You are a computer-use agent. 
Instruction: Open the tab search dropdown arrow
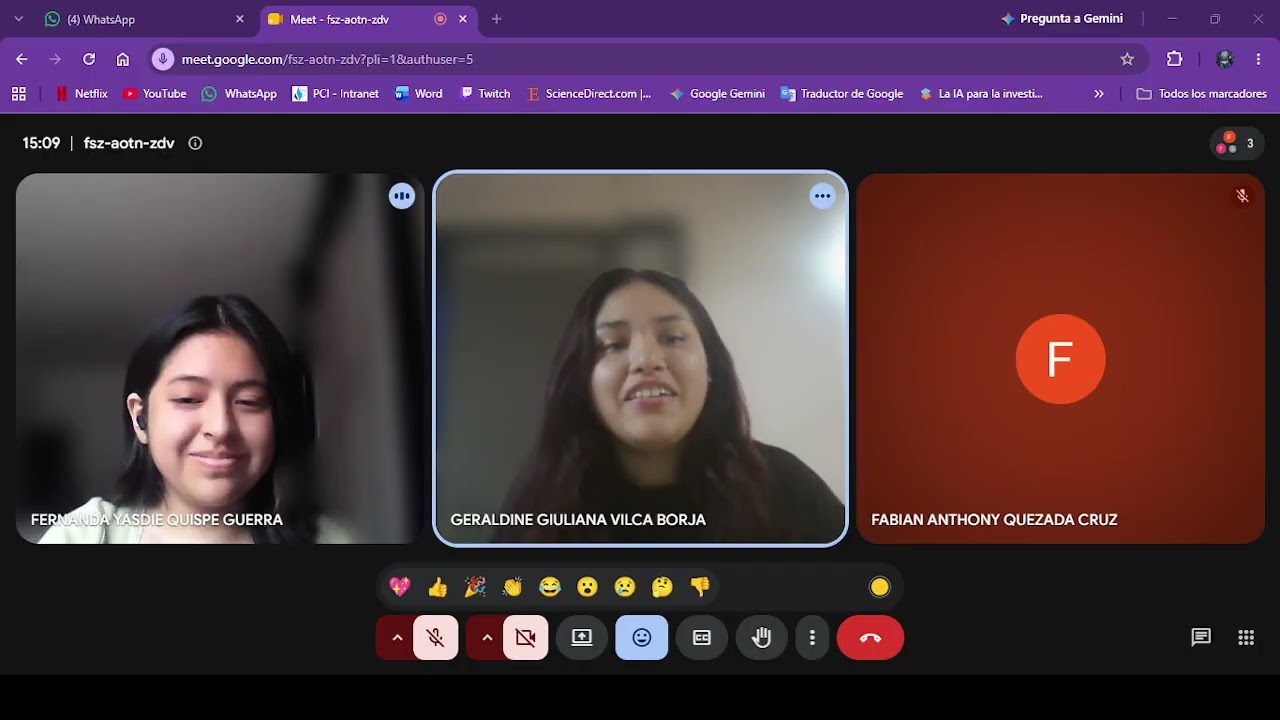(x=18, y=19)
